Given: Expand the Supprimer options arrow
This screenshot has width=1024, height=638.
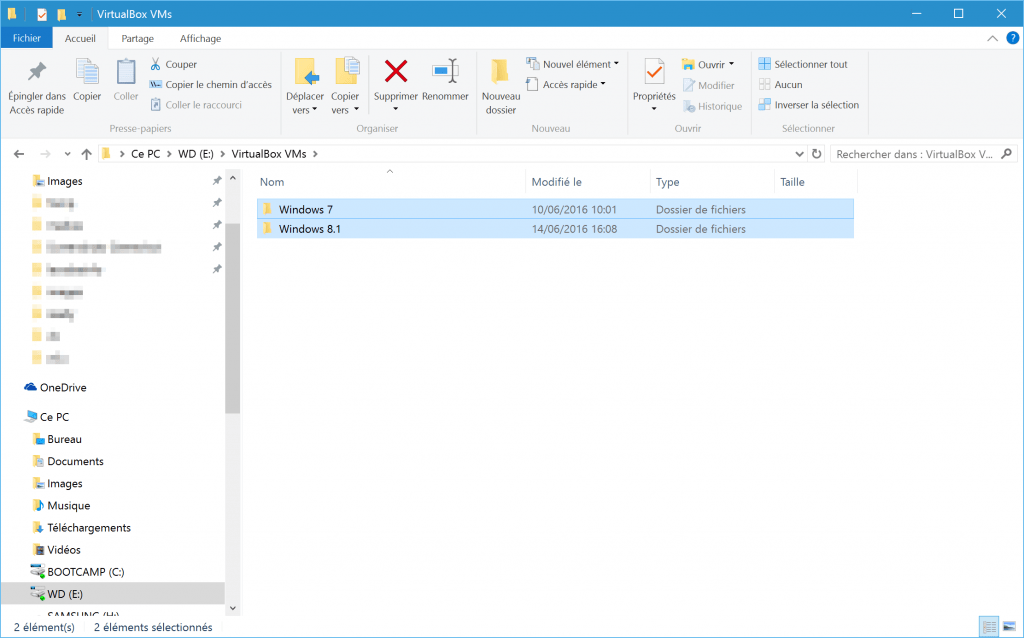Looking at the screenshot, I should pyautogui.click(x=395, y=109).
